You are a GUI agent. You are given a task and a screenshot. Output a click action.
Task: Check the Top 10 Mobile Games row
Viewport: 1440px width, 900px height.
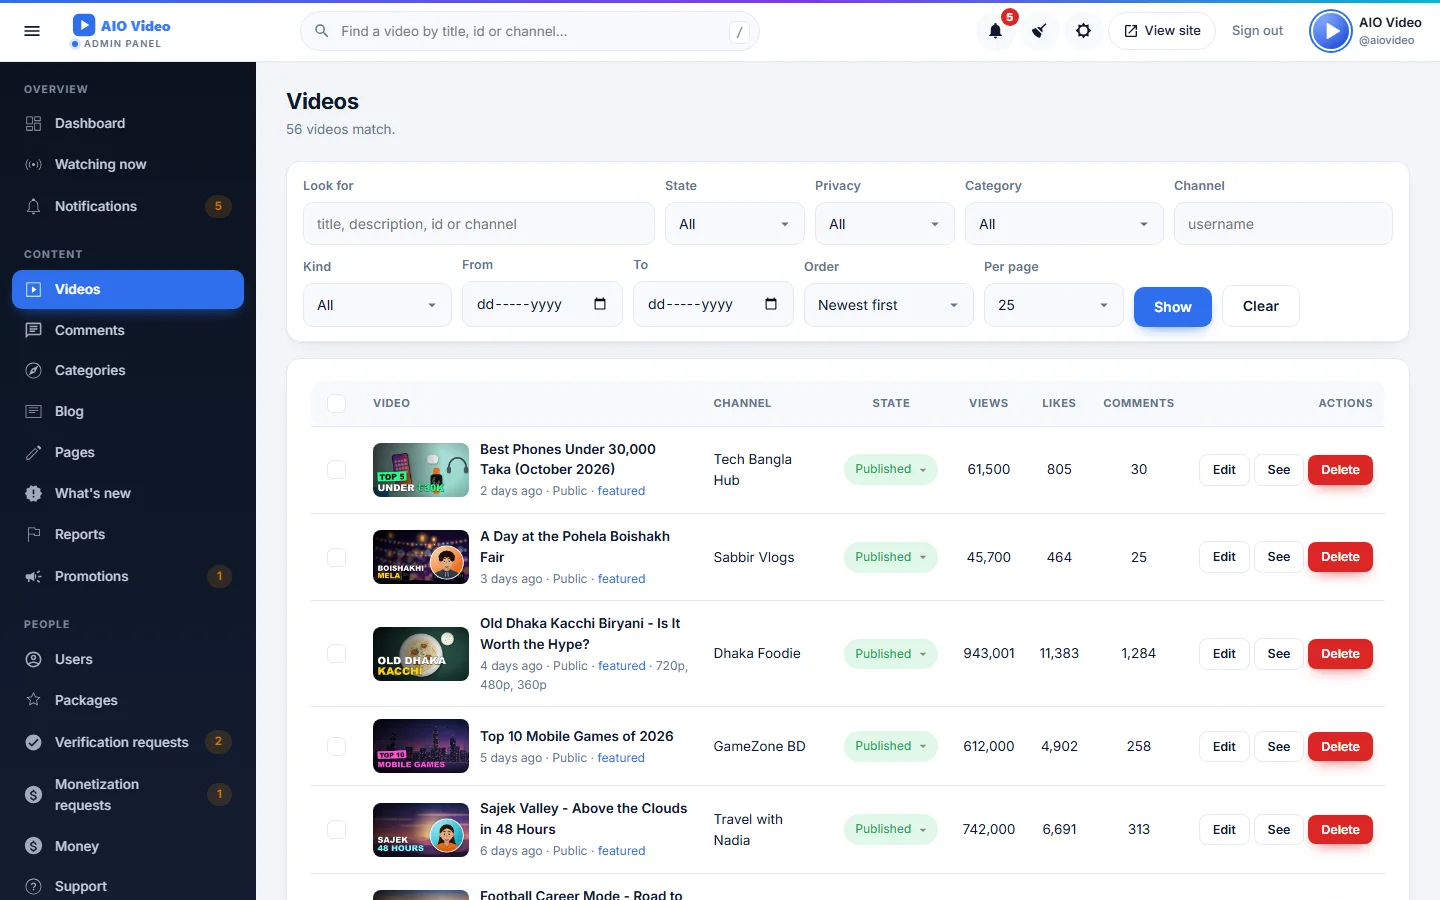[337, 746]
